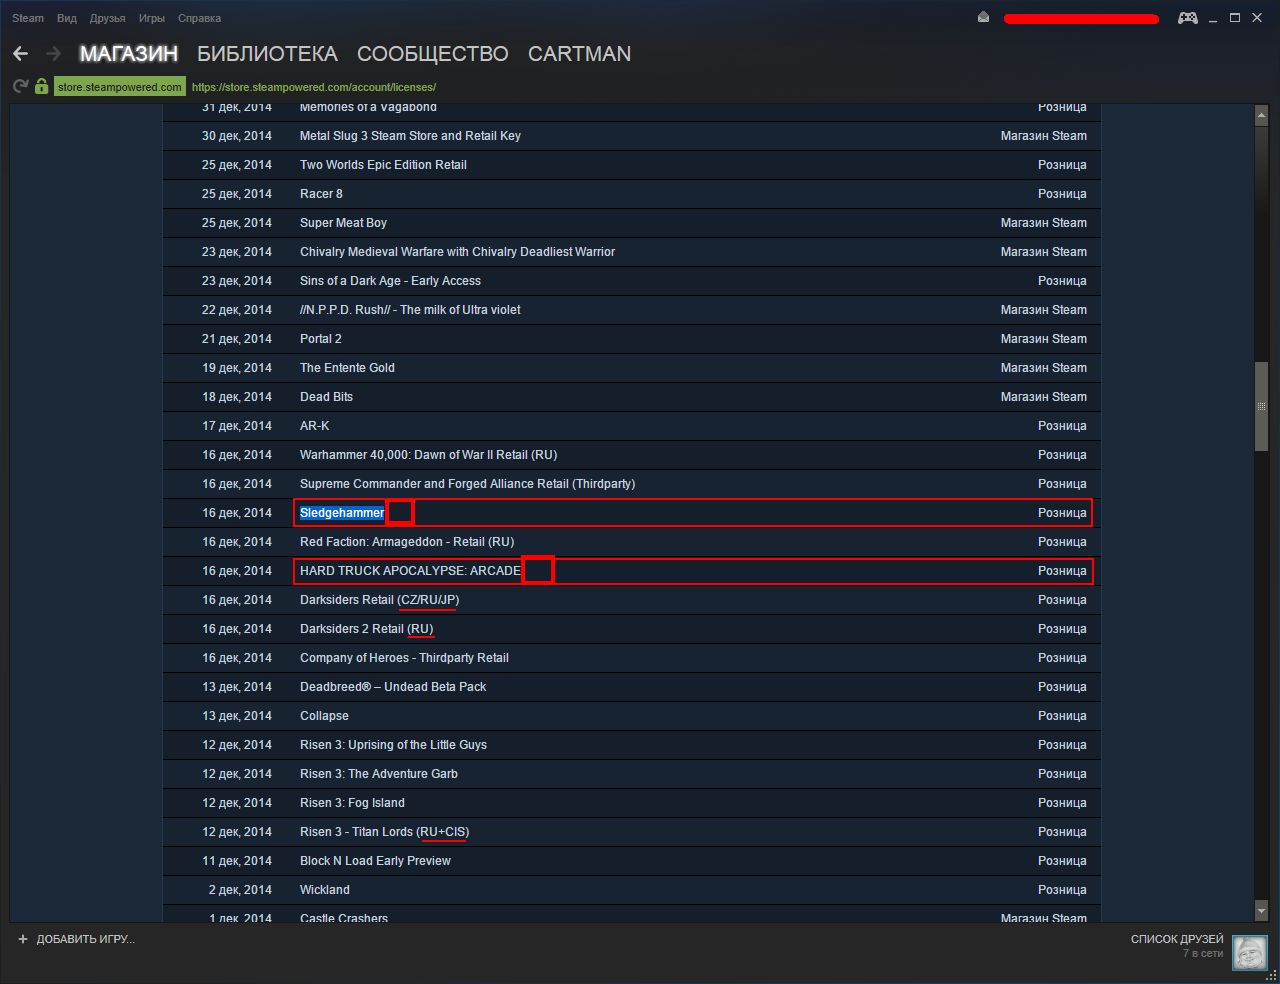This screenshot has height=984, width=1280.
Task: Click Sins of a Dark Age - Early Access
Action: (390, 281)
